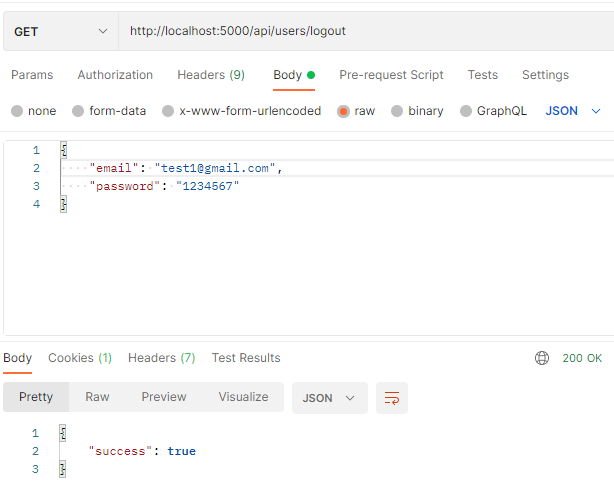Open the response Headers (7) tab
Viewport: 614px width, 501px height.
(162, 358)
